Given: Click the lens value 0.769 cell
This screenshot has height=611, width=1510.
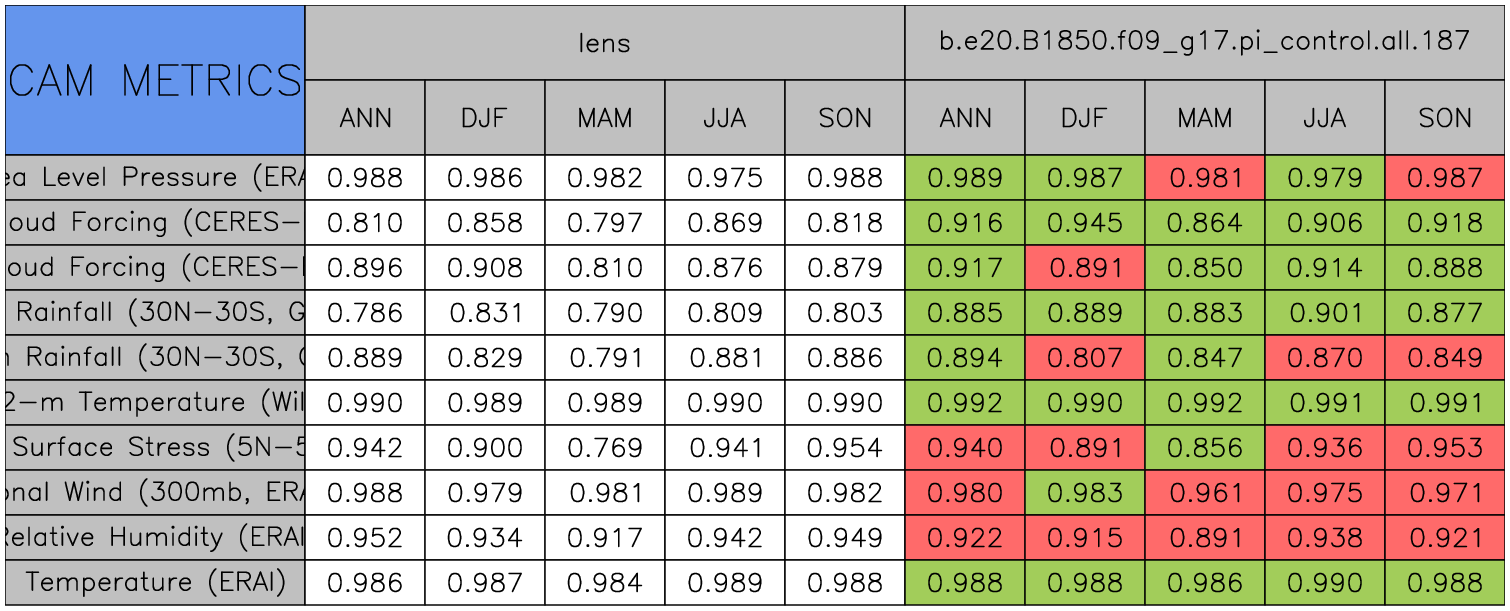Looking at the screenshot, I should [604, 447].
